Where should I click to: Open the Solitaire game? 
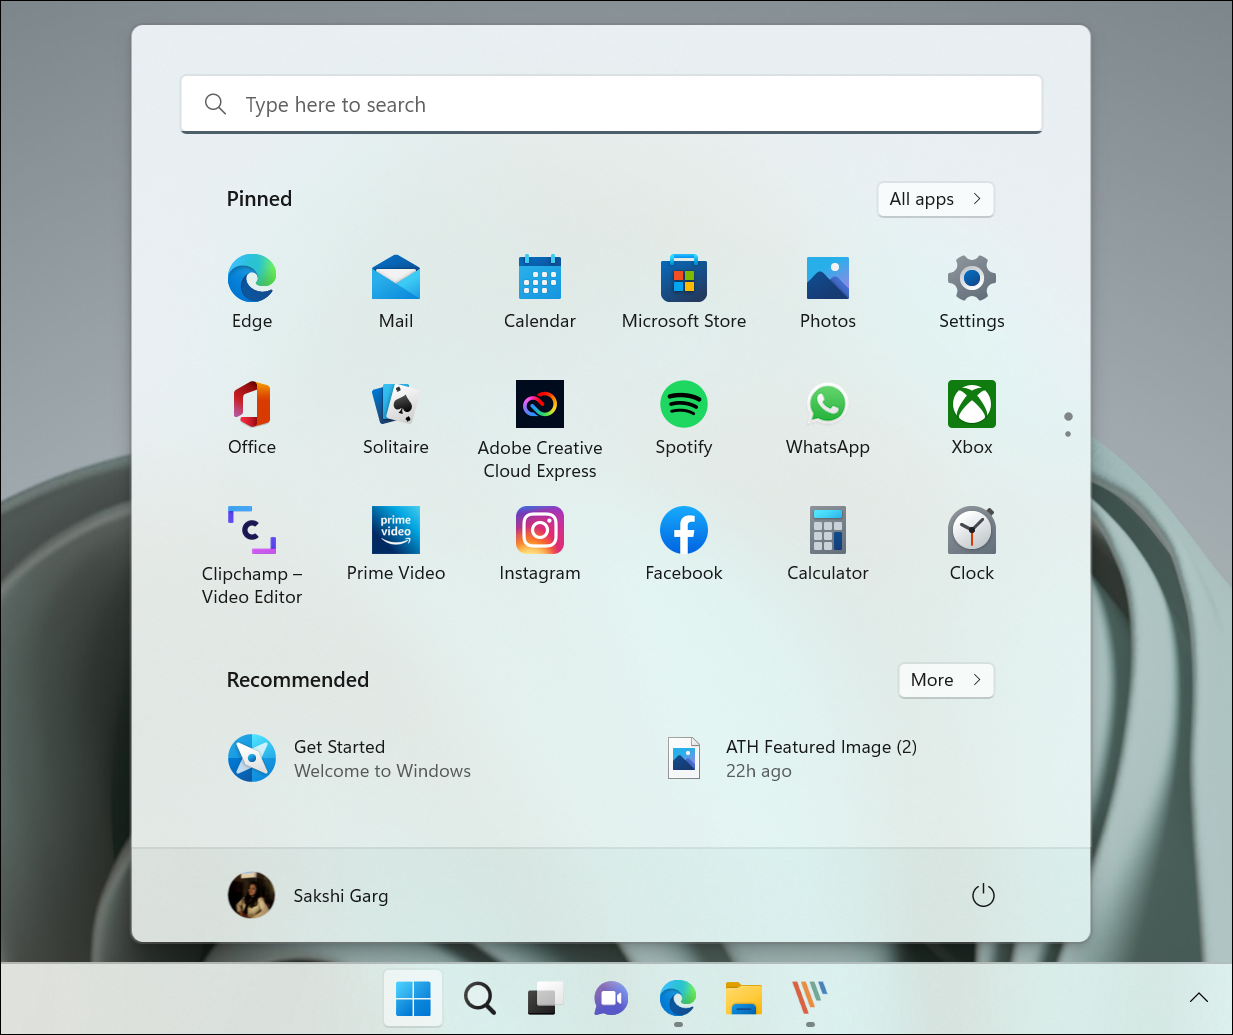point(396,417)
